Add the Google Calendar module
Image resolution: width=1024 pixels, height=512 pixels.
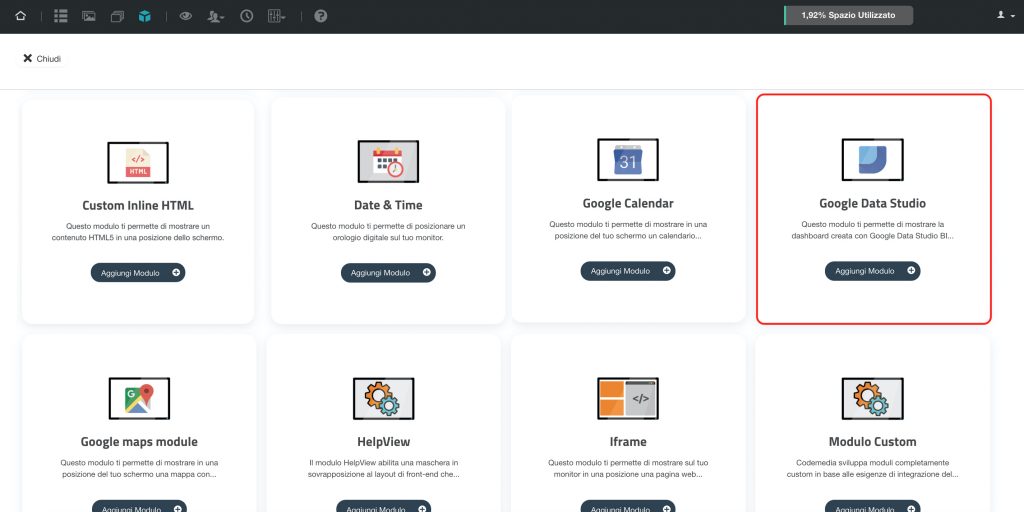click(x=628, y=271)
